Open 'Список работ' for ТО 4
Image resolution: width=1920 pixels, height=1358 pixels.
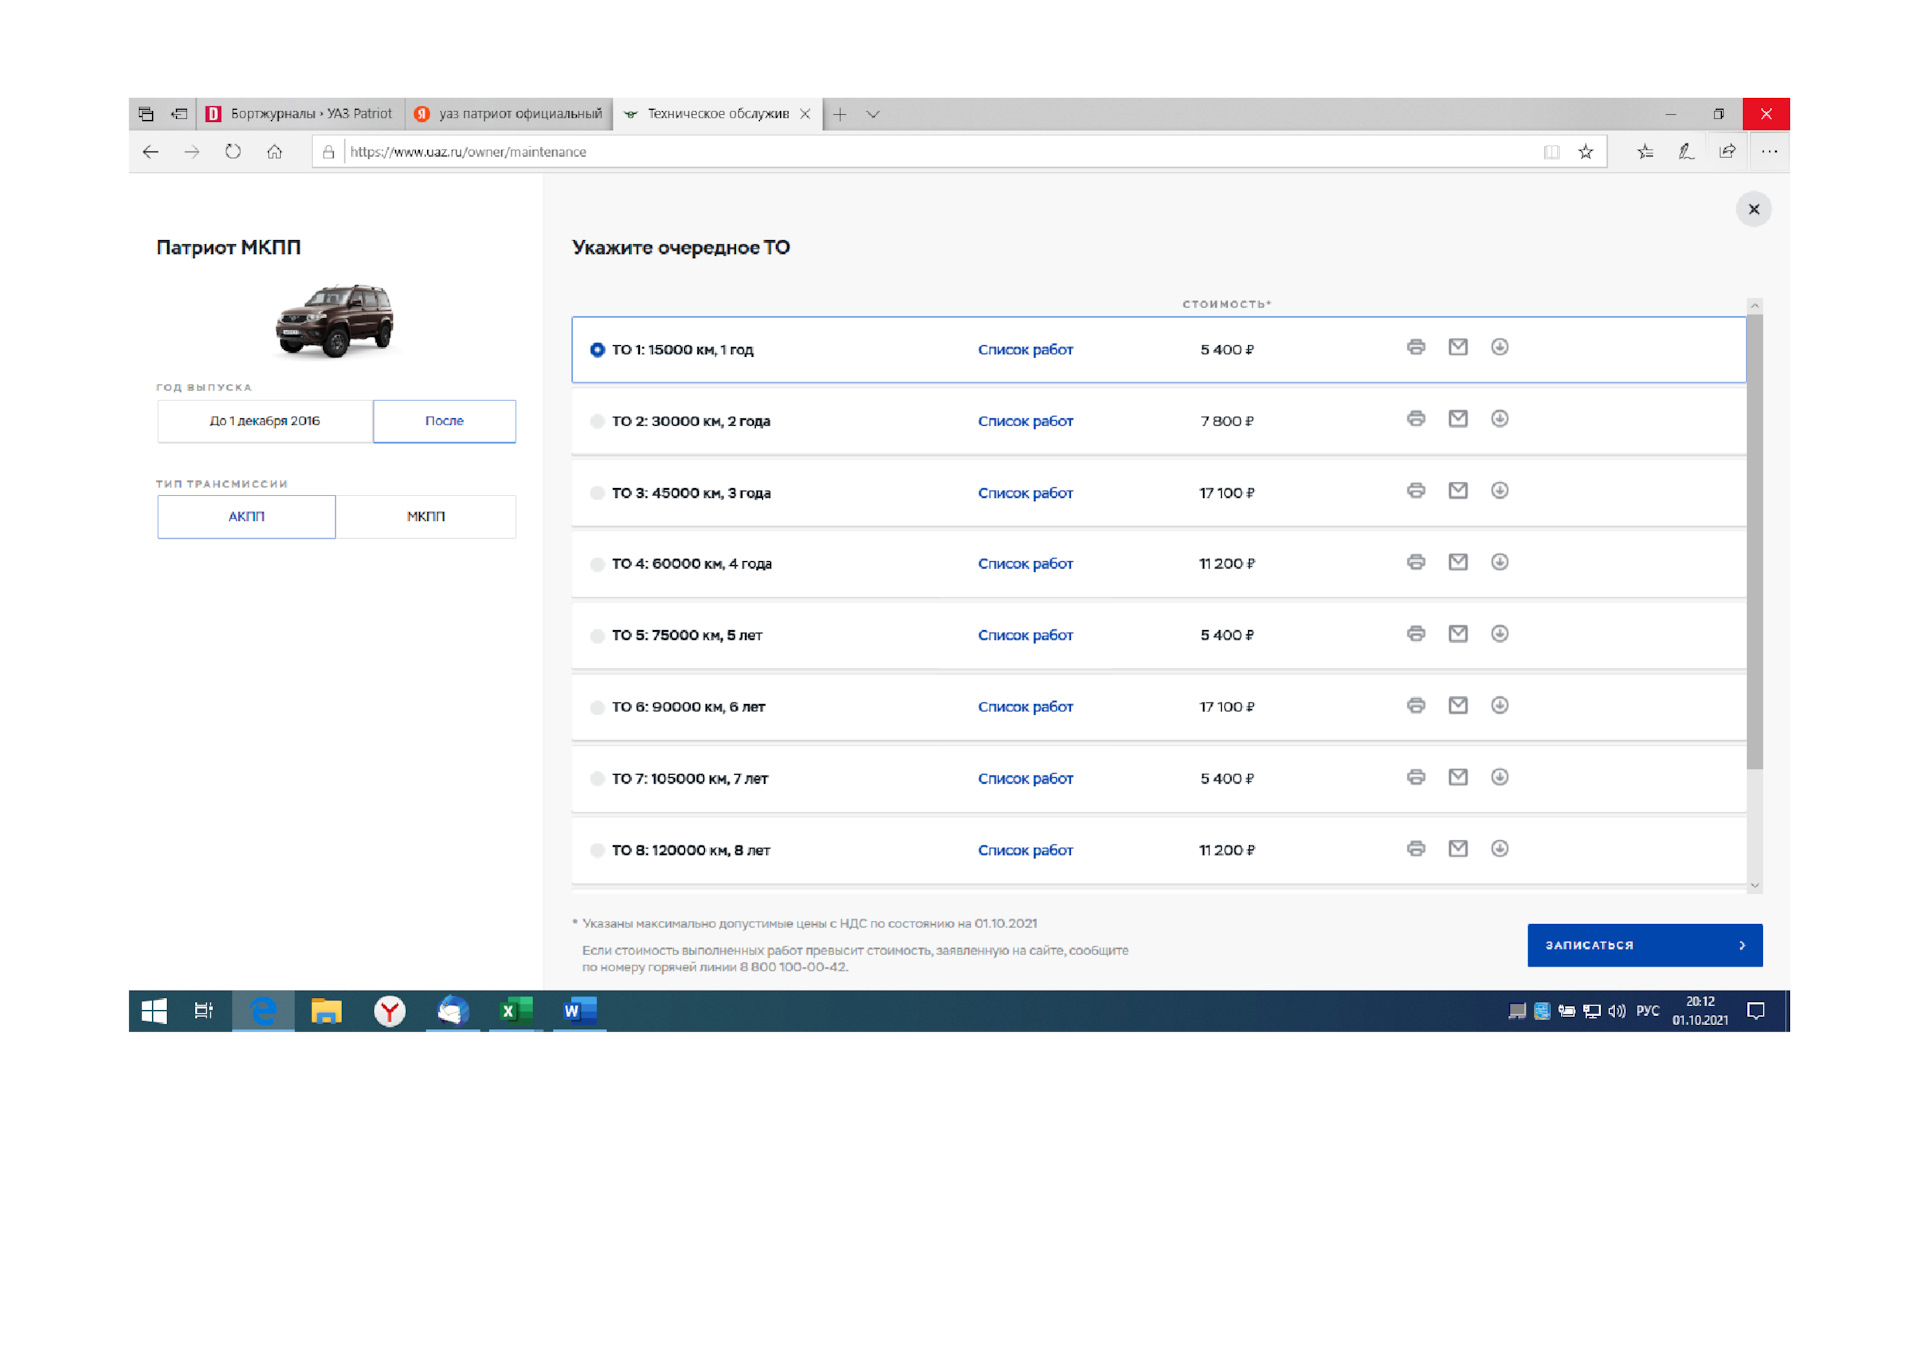[x=1025, y=564]
